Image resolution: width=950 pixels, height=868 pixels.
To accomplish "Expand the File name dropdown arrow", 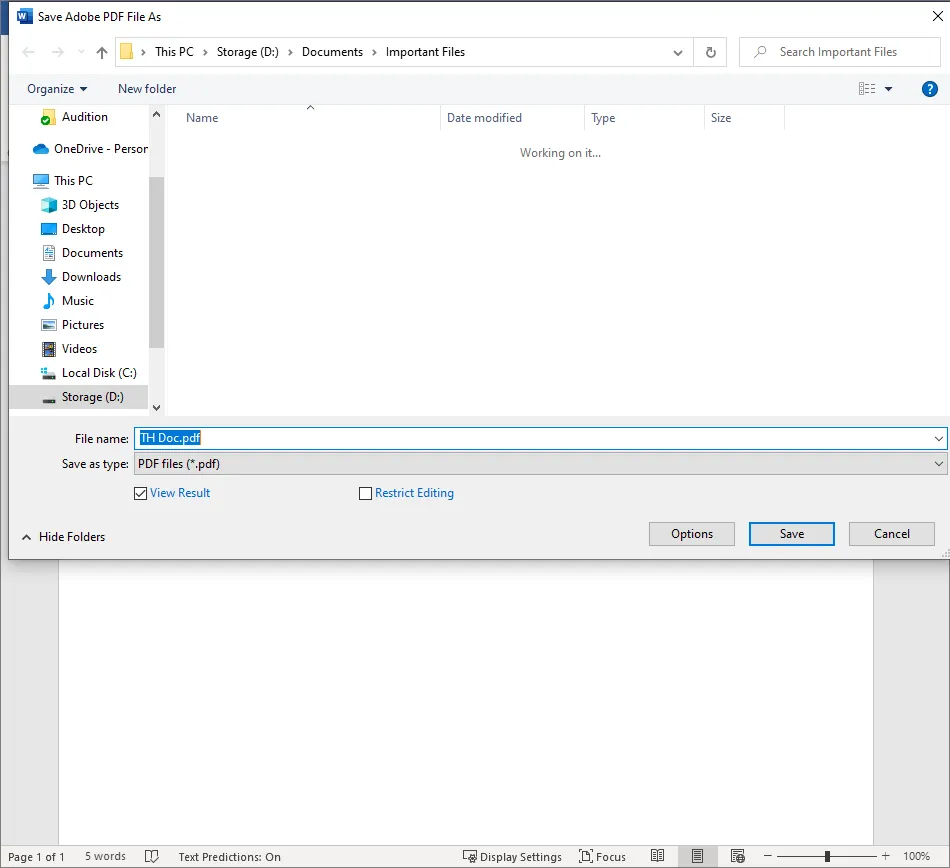I will pos(938,439).
